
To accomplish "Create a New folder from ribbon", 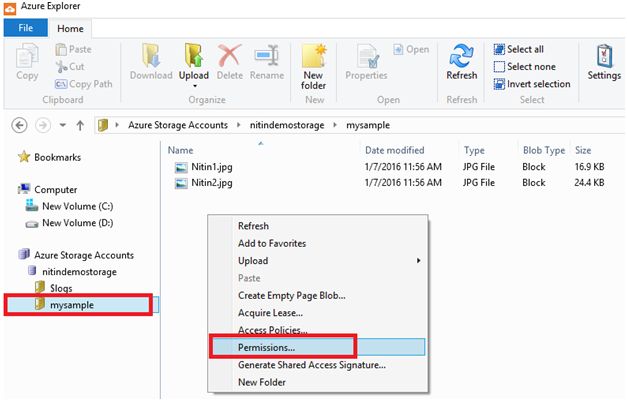I will (314, 67).
